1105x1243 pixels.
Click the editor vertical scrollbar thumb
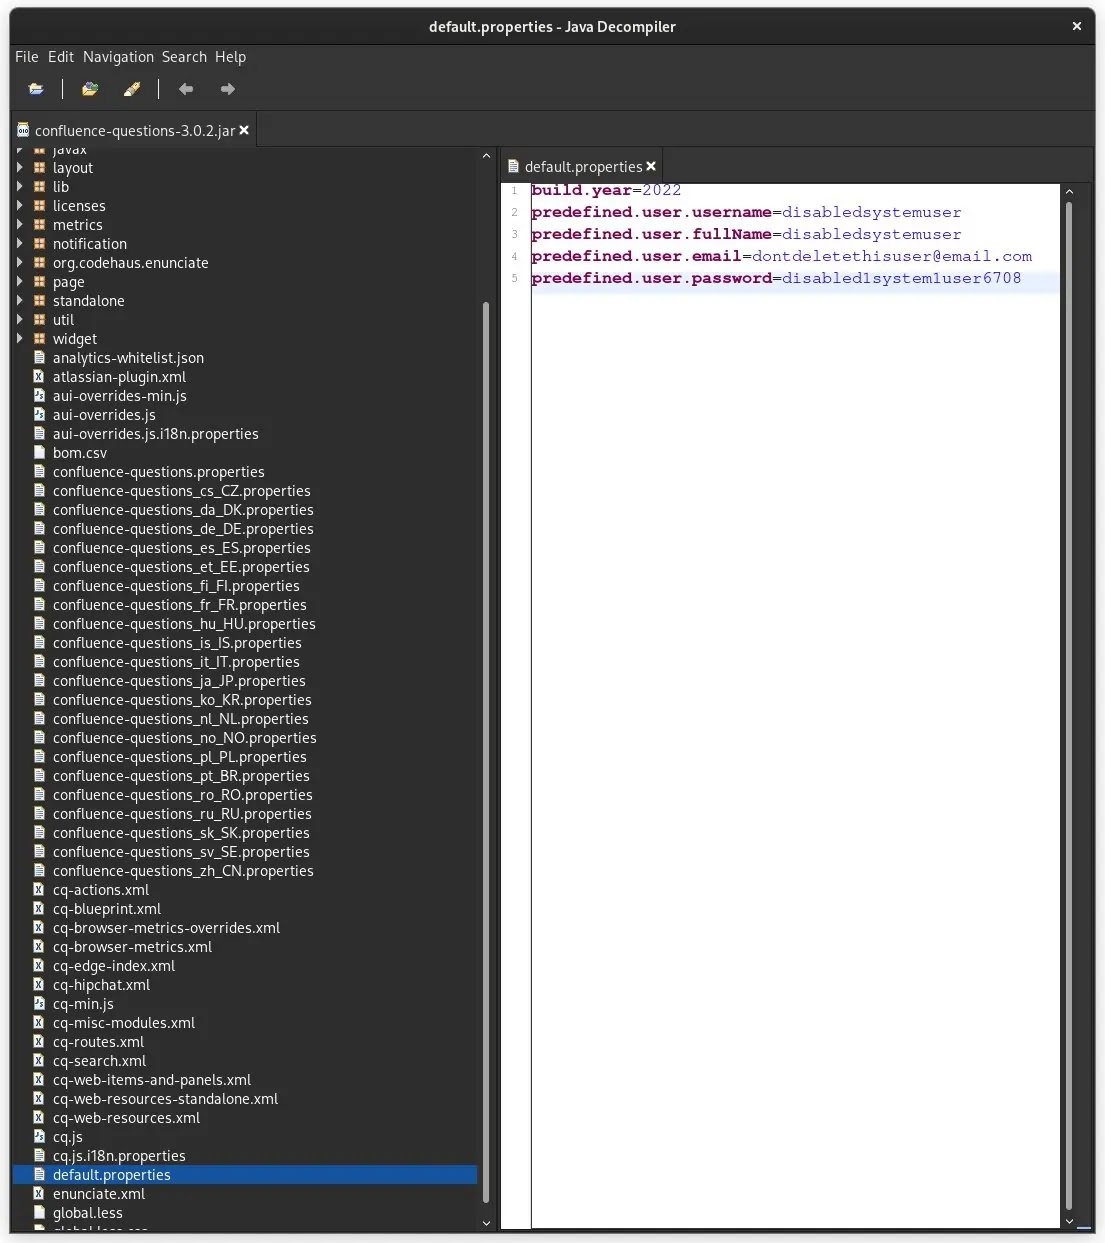(x=1069, y=706)
